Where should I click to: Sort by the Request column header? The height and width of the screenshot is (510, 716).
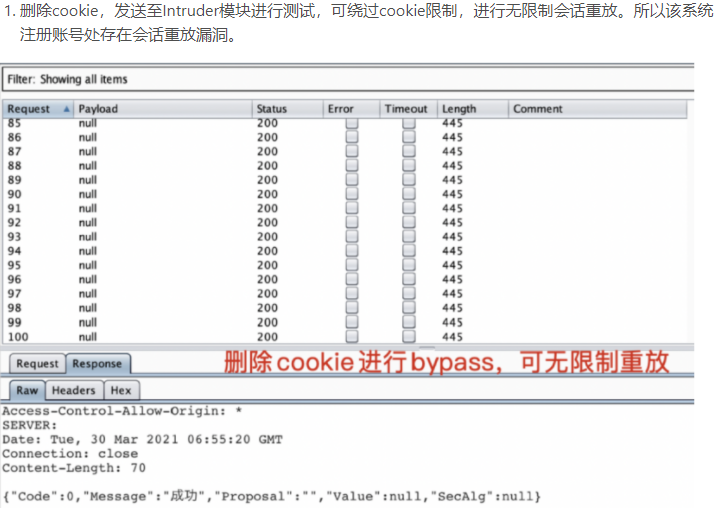pos(38,109)
